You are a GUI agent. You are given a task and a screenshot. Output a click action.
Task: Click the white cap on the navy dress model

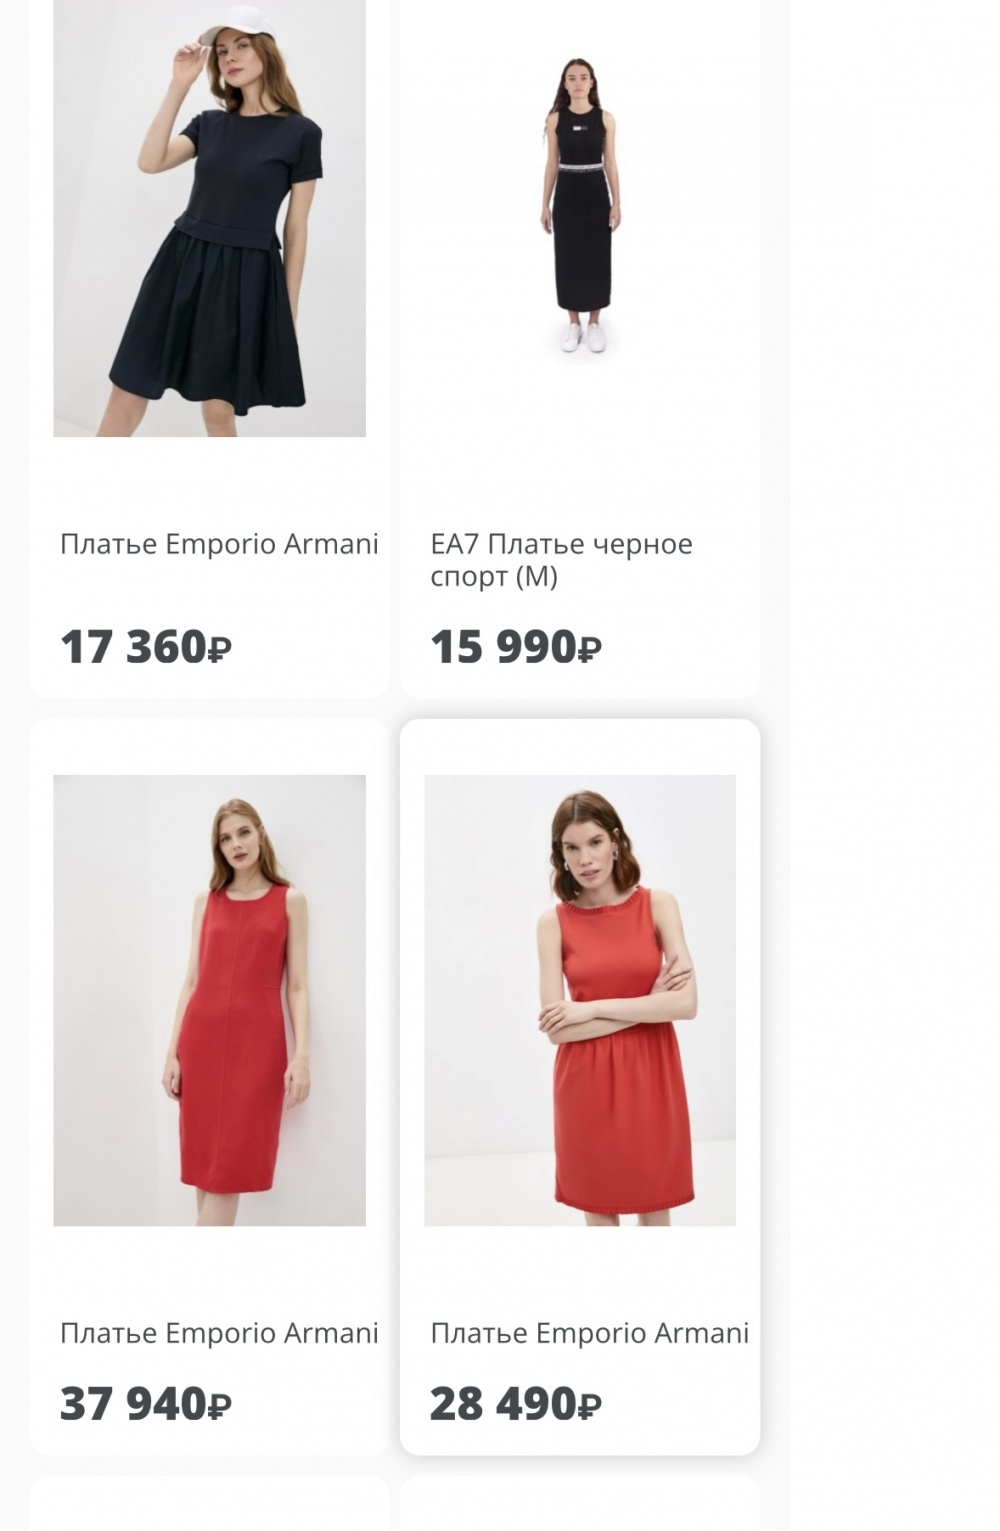tap(236, 22)
